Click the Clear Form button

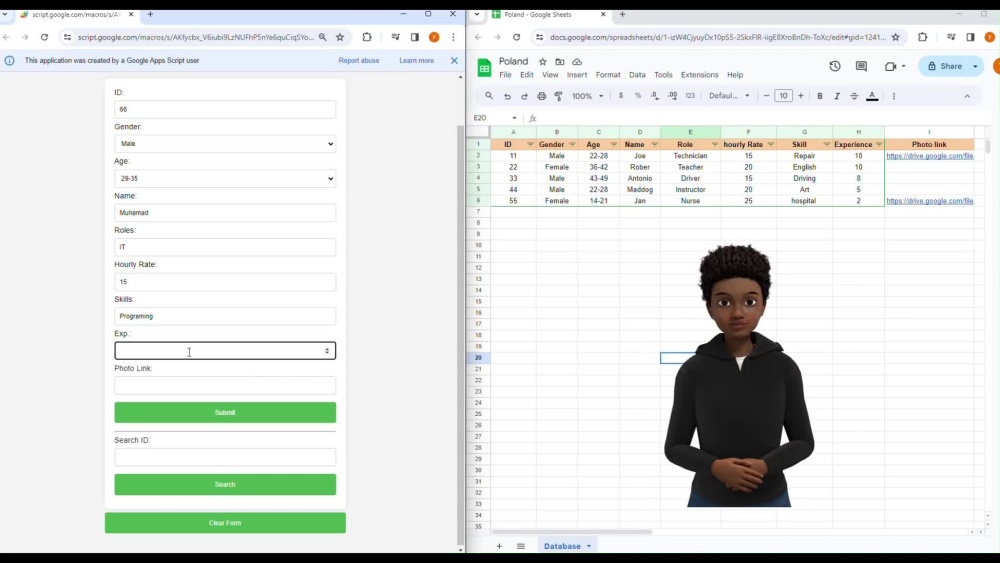[225, 523]
